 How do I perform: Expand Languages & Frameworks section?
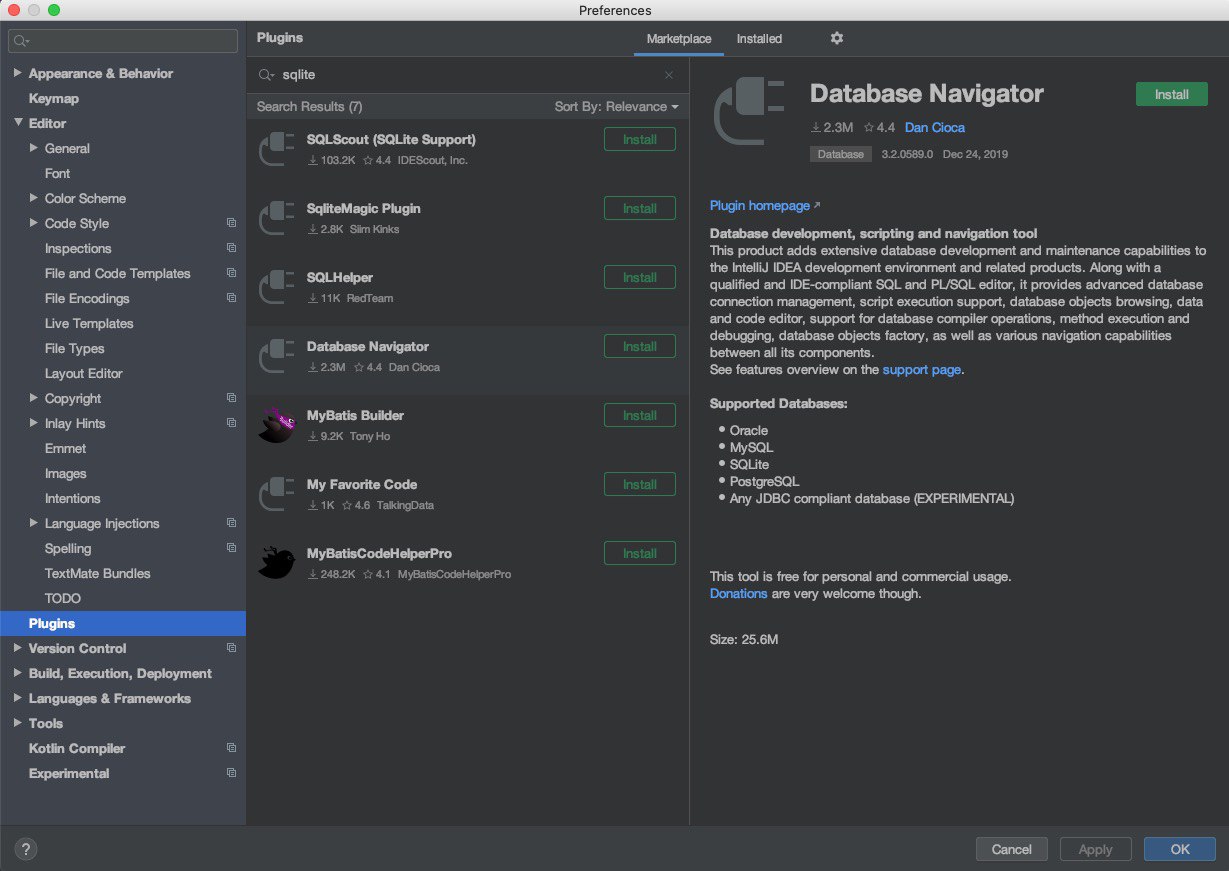point(17,698)
